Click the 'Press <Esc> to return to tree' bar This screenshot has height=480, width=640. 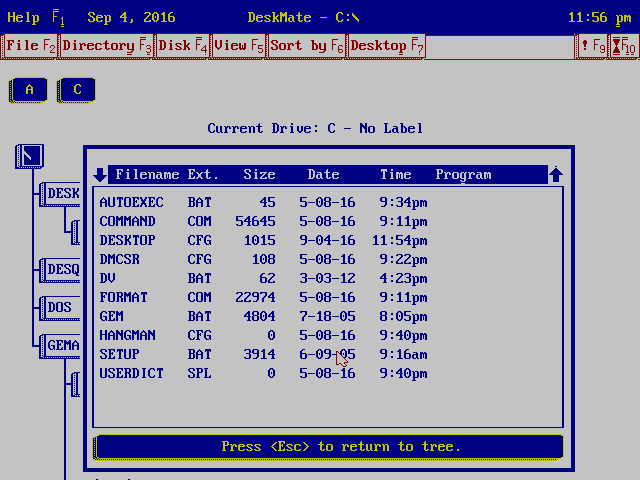click(329, 447)
